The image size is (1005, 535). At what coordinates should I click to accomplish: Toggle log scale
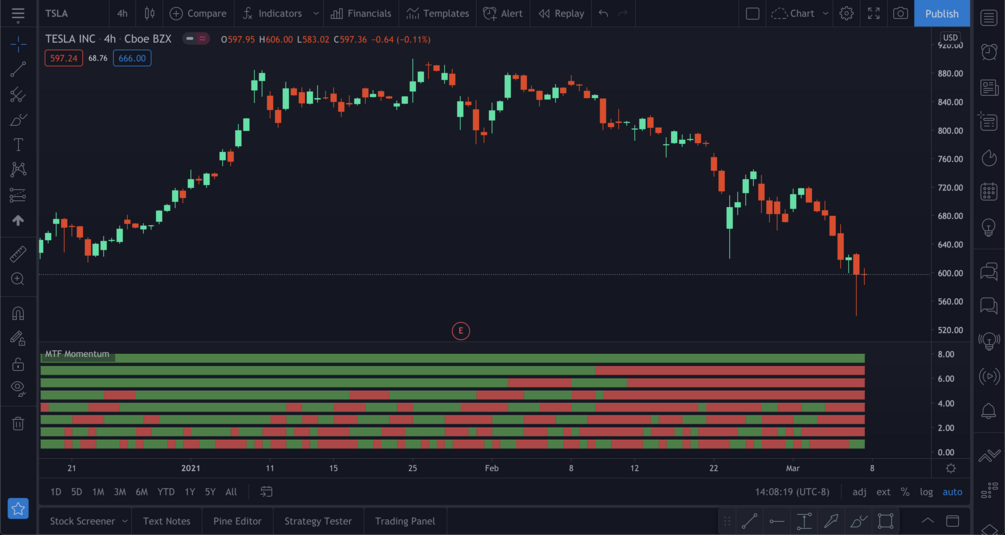point(926,492)
